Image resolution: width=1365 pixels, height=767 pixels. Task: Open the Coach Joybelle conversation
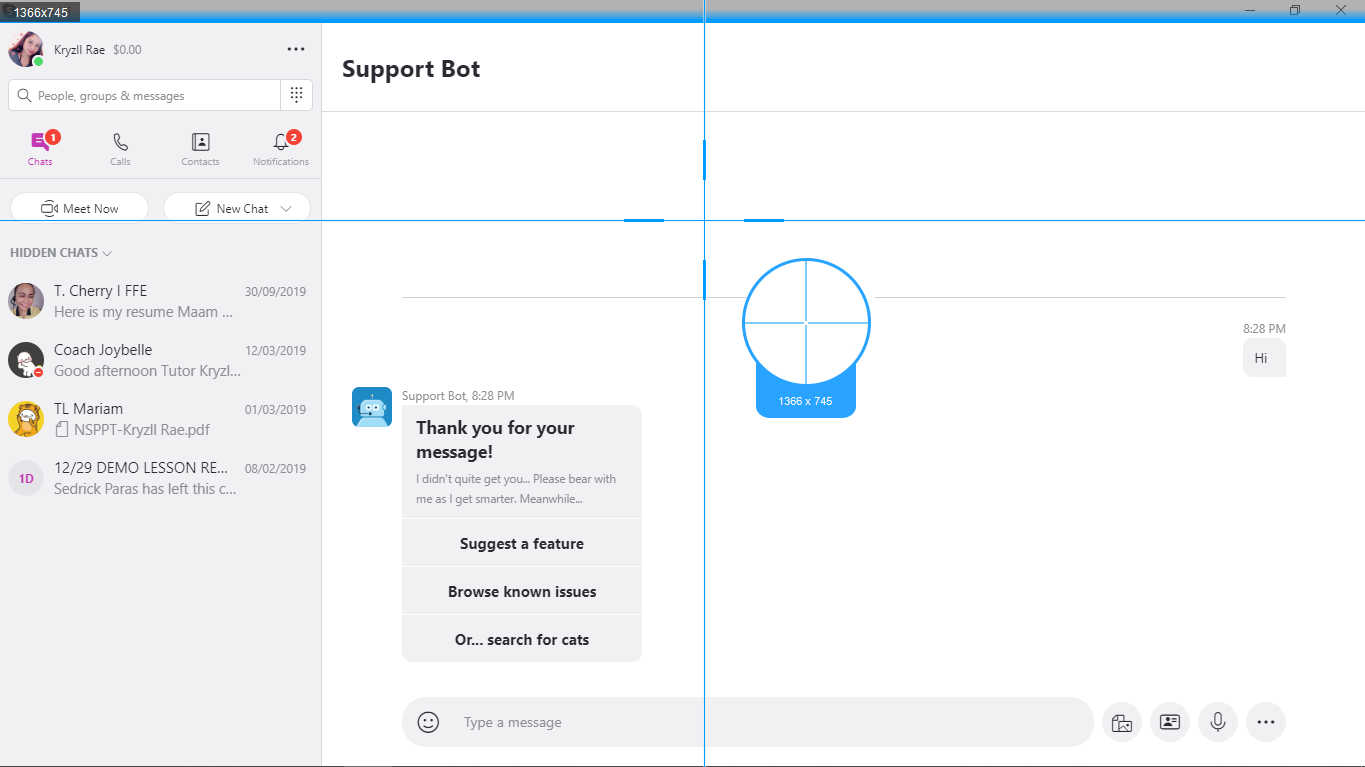click(x=160, y=360)
